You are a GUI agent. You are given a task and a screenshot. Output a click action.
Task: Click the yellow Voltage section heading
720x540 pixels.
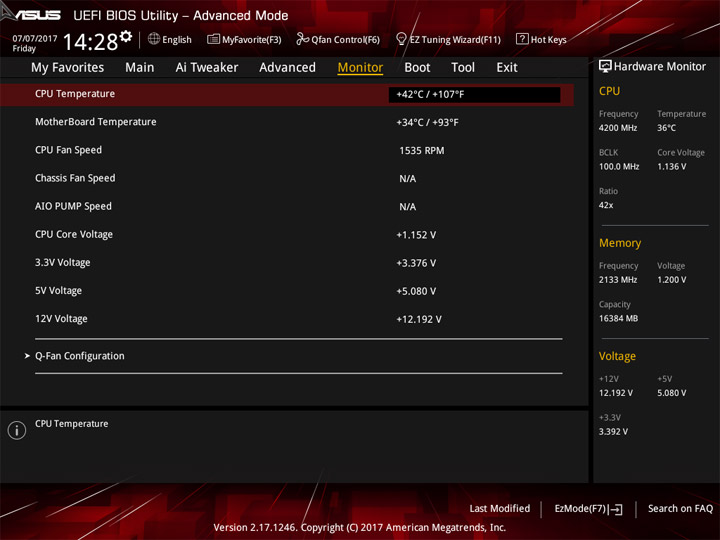point(617,356)
